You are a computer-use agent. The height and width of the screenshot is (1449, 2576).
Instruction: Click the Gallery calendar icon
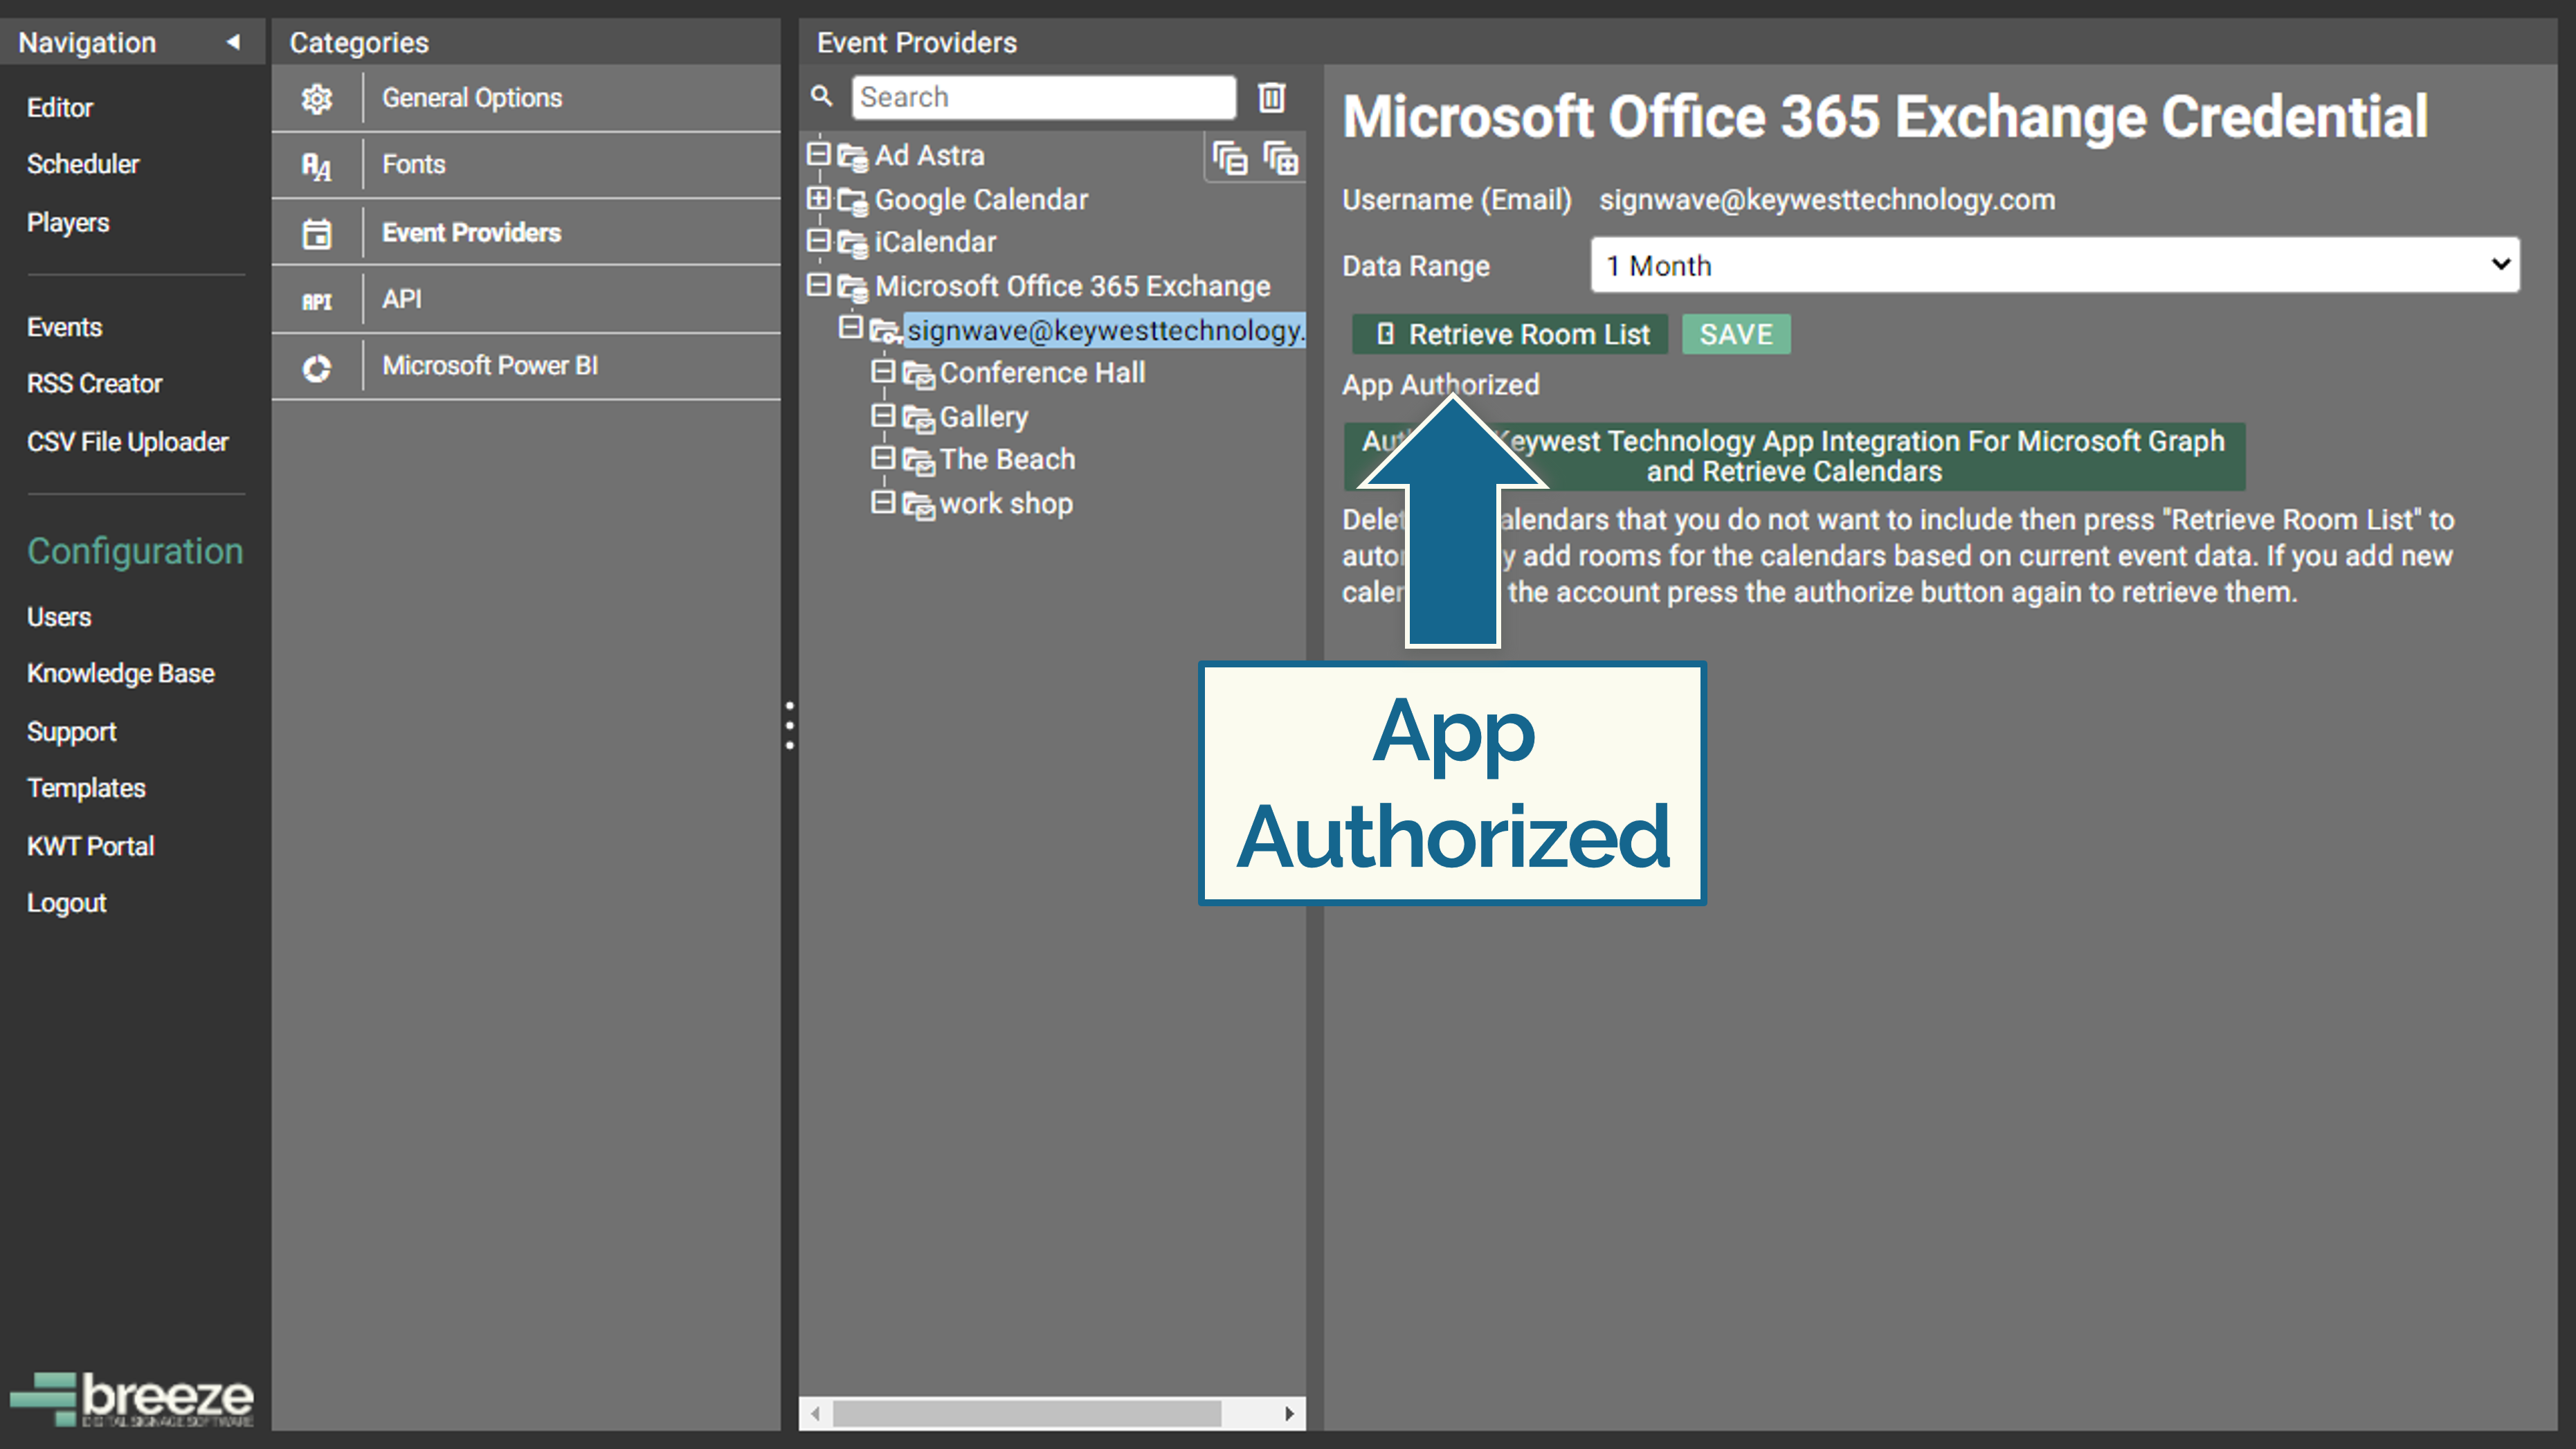(919, 418)
